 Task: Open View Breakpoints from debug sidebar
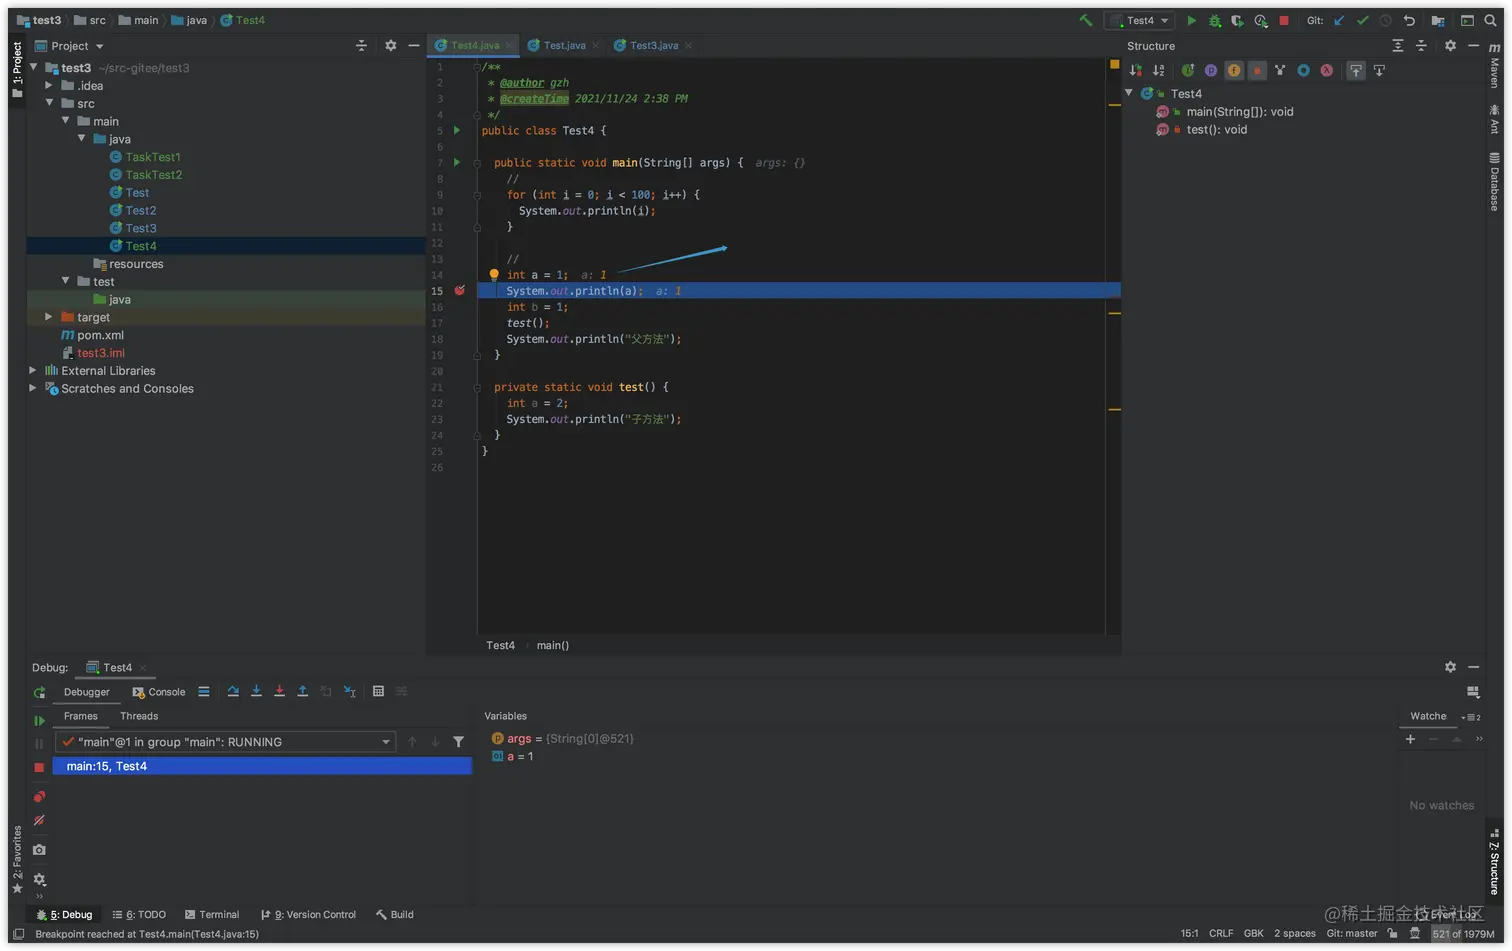(39, 796)
